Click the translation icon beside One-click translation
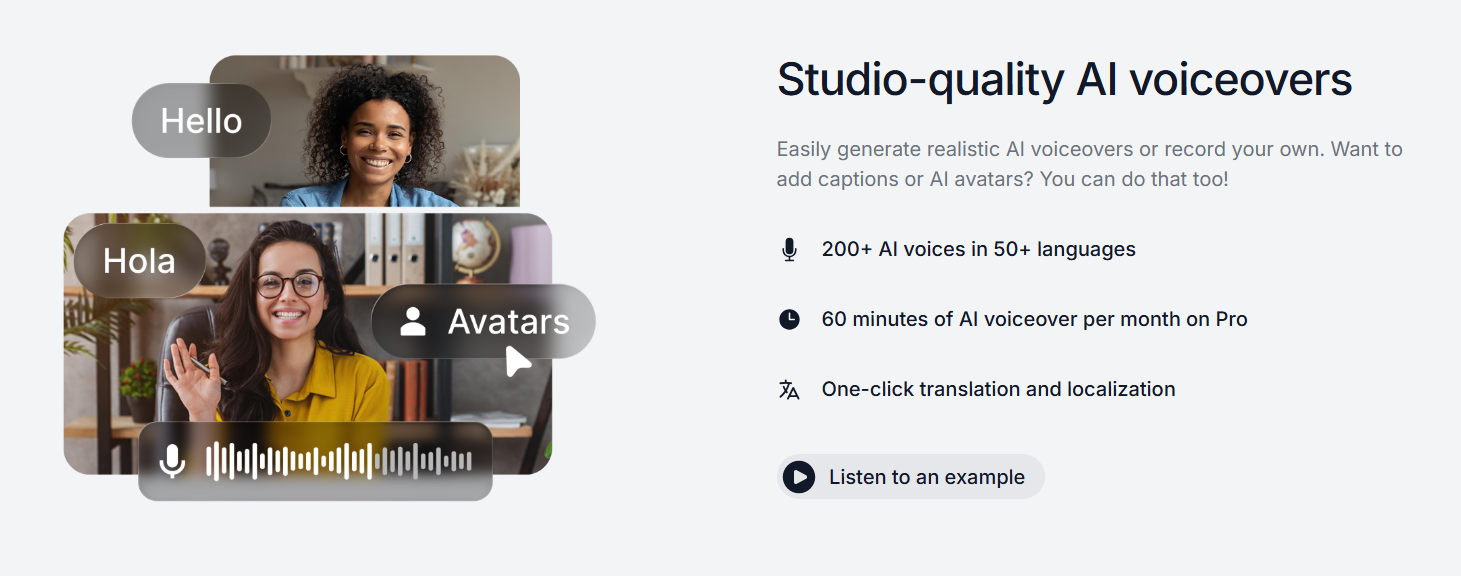 click(x=789, y=390)
